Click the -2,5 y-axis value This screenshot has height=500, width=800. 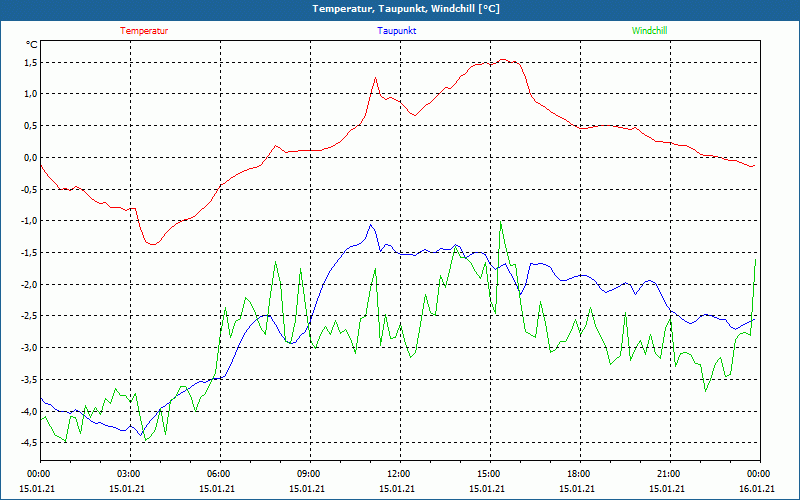[x=29, y=316]
